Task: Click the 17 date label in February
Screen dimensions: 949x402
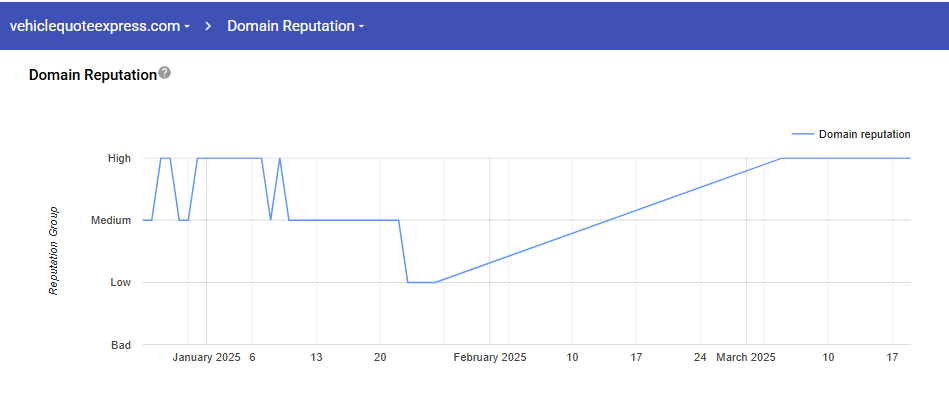Action: click(636, 357)
